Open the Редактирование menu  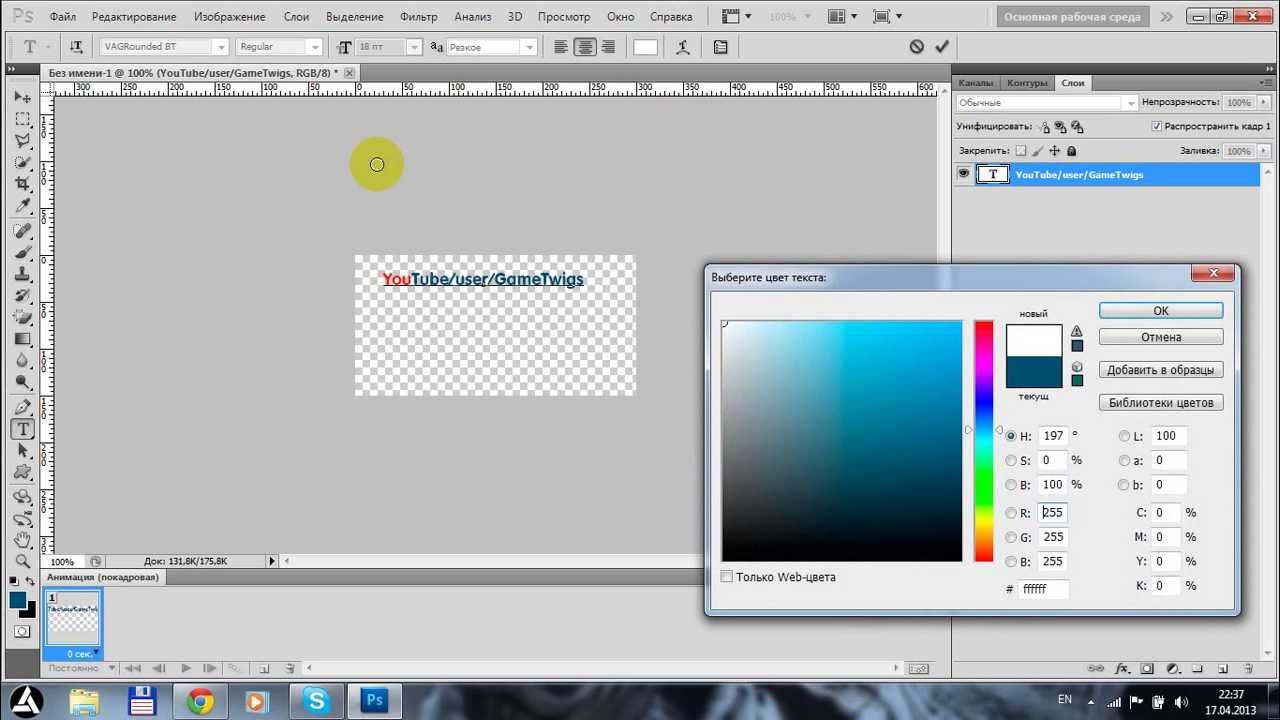tap(134, 17)
